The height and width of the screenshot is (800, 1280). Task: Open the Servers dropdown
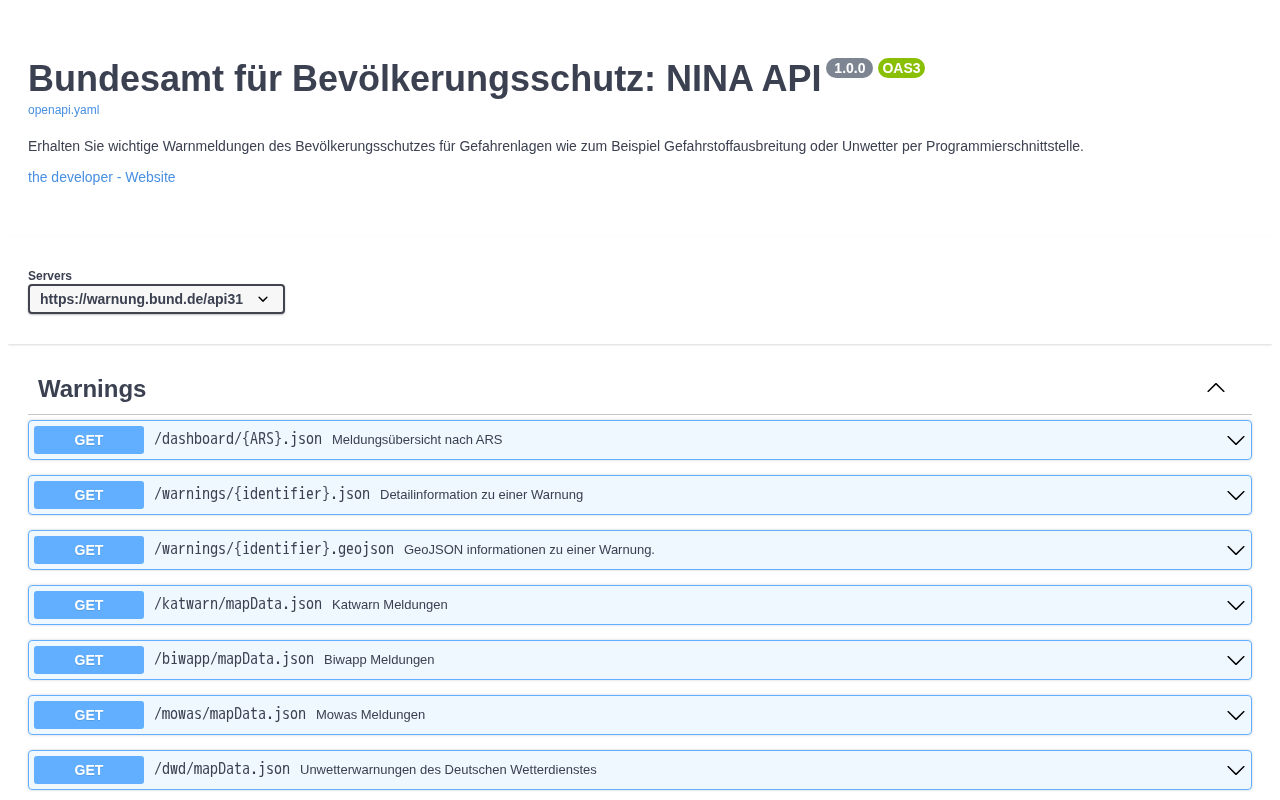[x=156, y=299]
